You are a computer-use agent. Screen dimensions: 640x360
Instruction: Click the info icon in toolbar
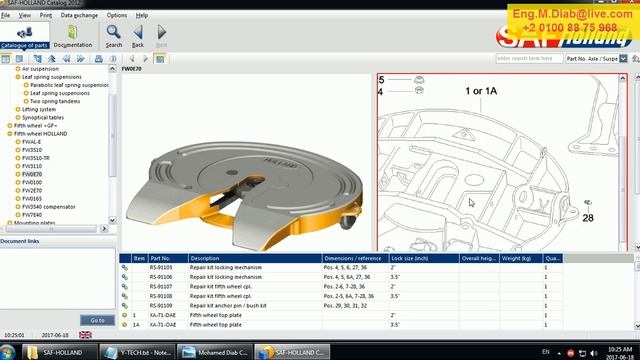[x=113, y=59]
